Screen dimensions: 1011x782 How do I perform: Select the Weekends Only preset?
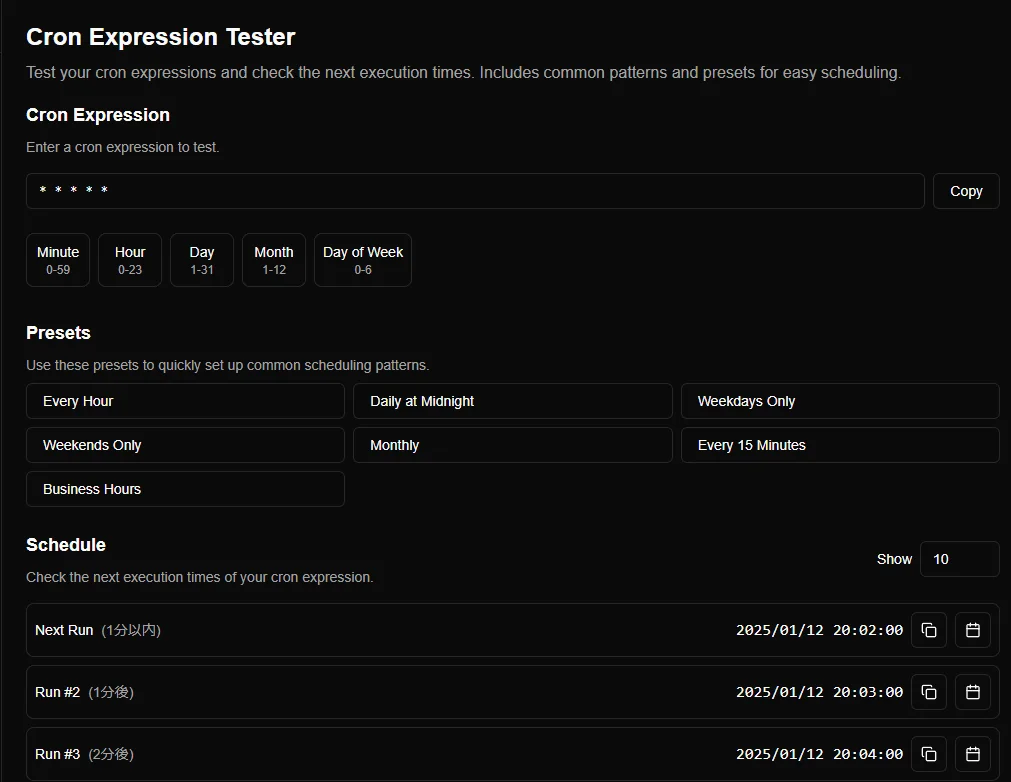[184, 445]
